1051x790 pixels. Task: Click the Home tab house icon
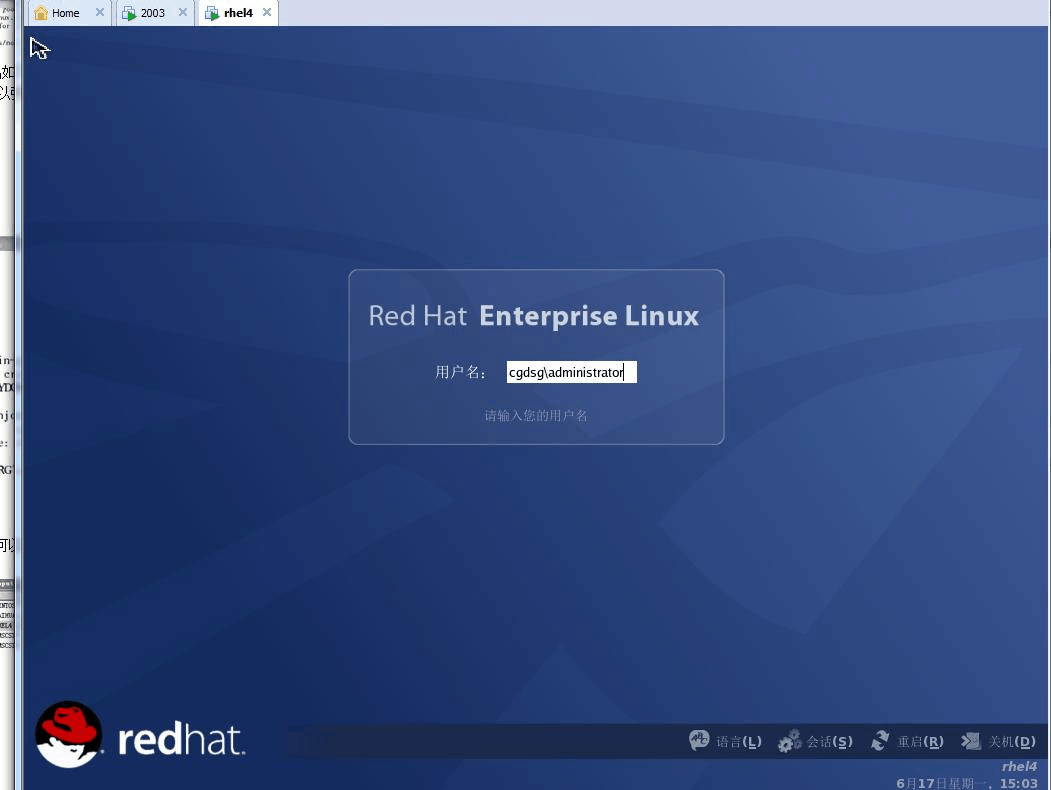tap(41, 13)
